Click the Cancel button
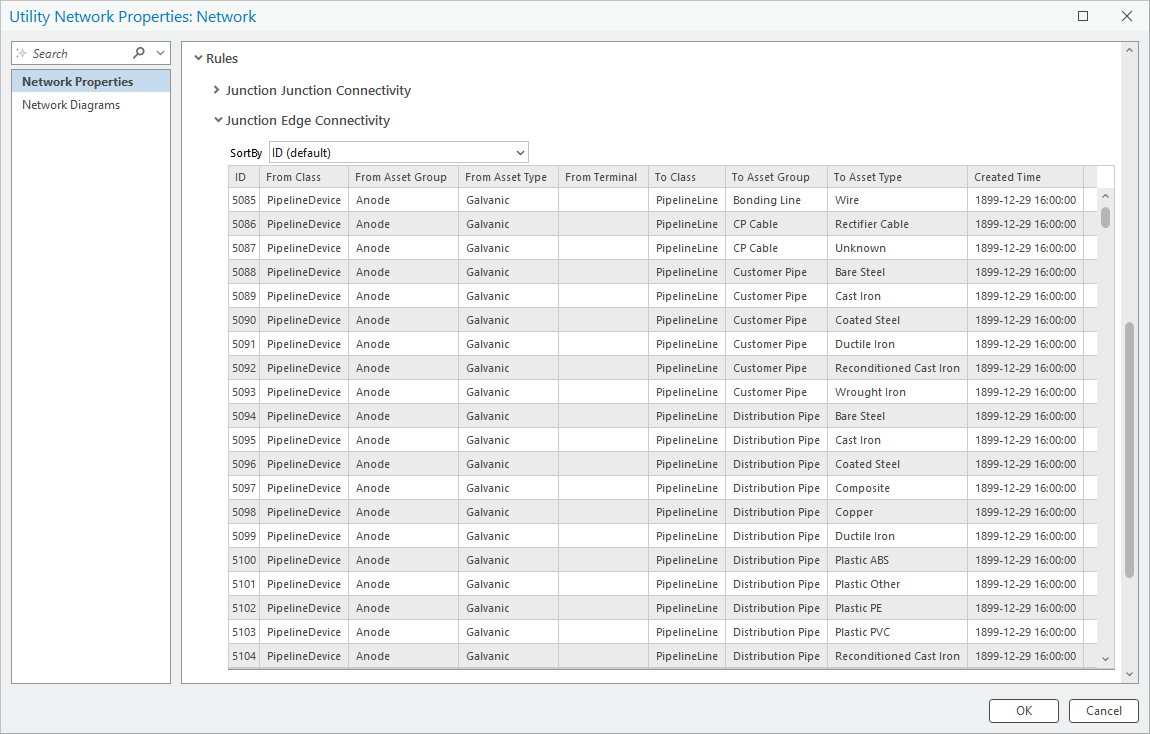This screenshot has height=734, width=1150. click(1103, 711)
